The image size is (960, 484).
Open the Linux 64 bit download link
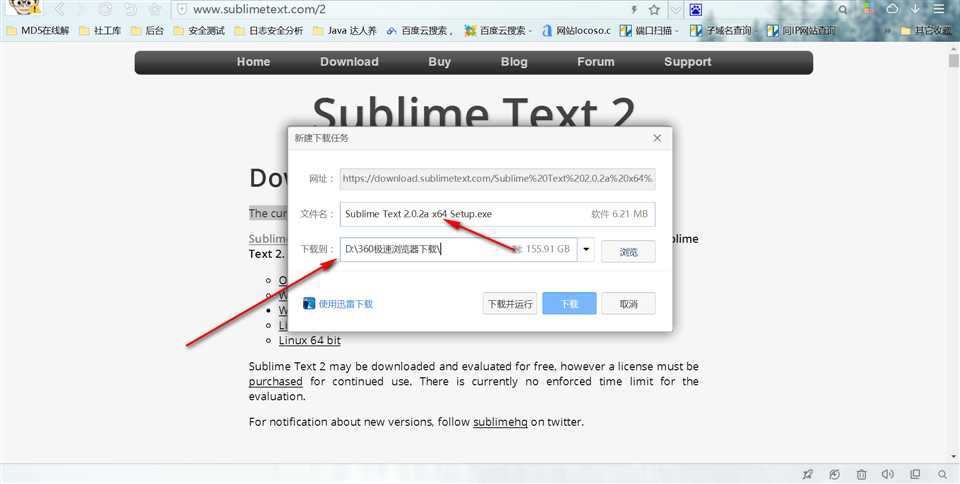pos(310,340)
